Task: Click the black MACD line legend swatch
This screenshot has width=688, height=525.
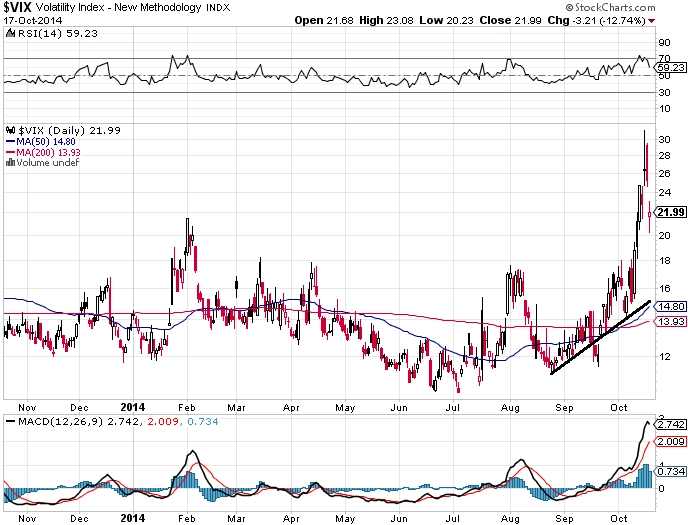Action: point(11,421)
